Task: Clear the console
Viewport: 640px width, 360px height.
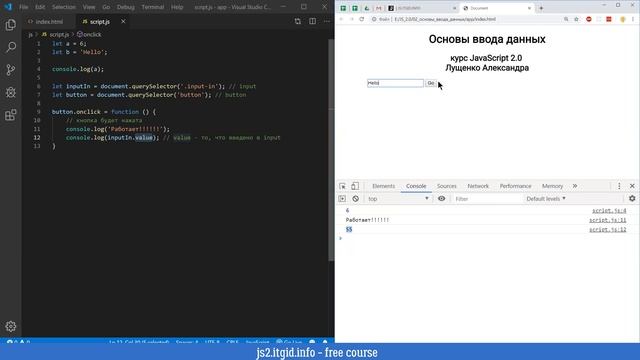Action: 356,199
